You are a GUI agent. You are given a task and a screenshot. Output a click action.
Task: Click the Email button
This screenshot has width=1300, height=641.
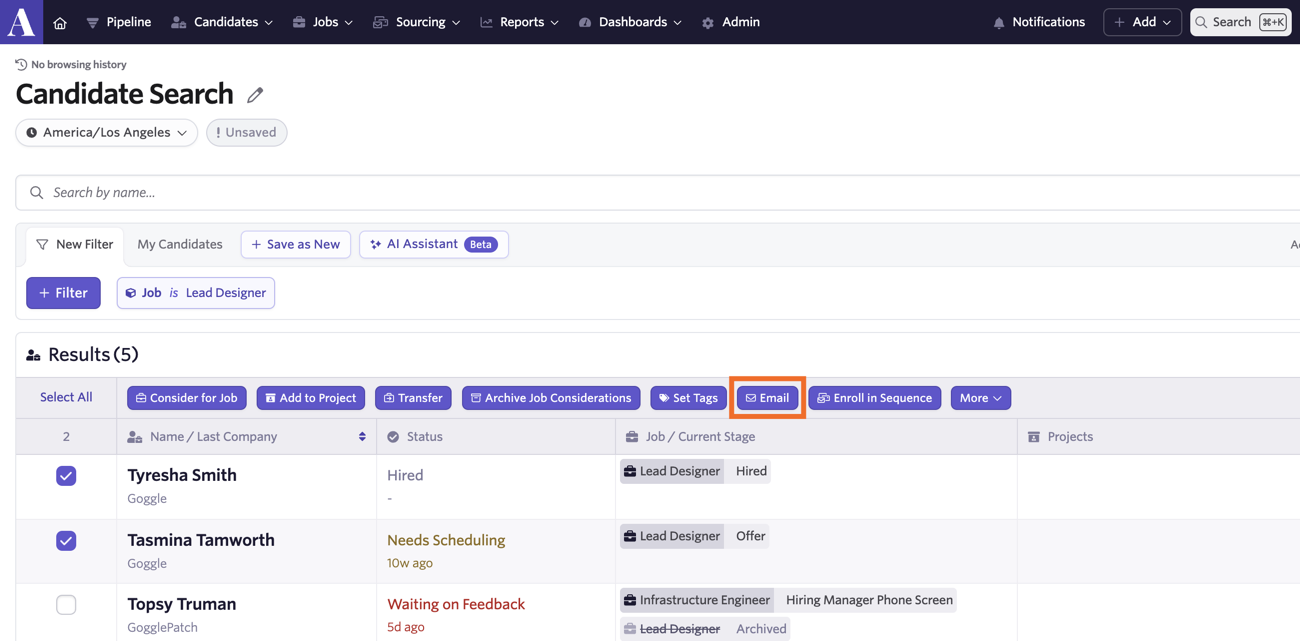768,398
